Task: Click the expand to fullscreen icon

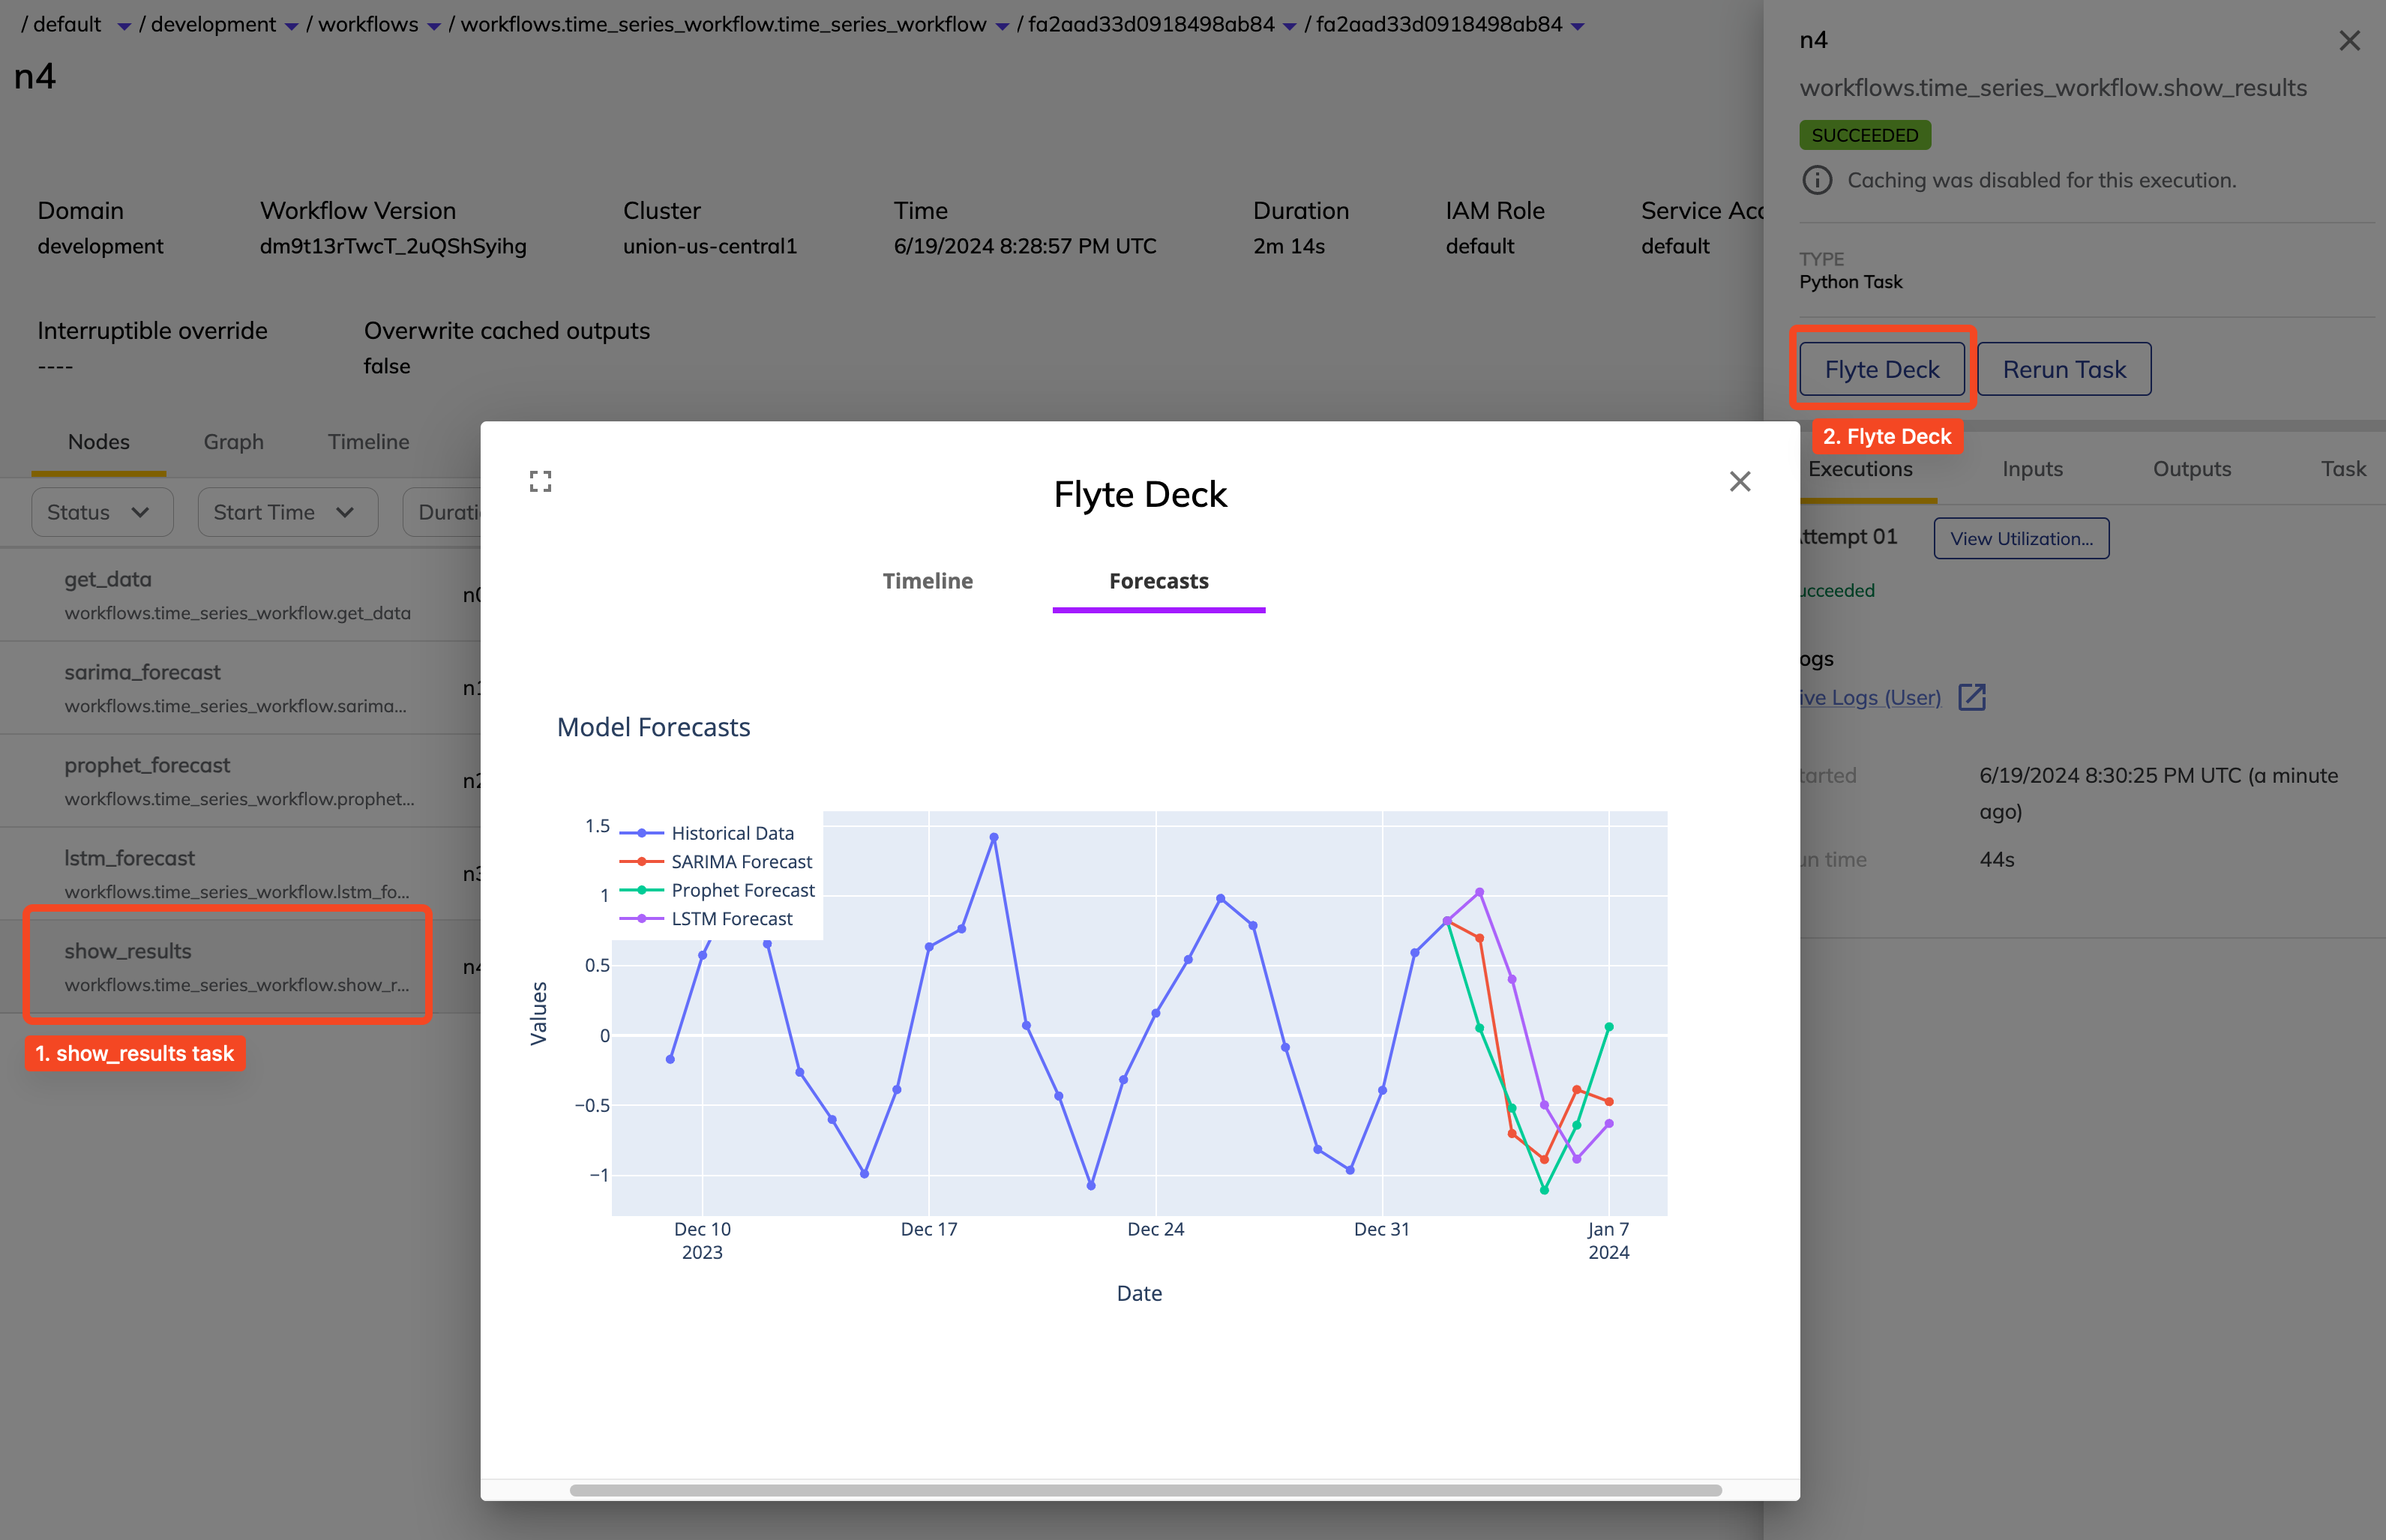Action: tap(539, 481)
